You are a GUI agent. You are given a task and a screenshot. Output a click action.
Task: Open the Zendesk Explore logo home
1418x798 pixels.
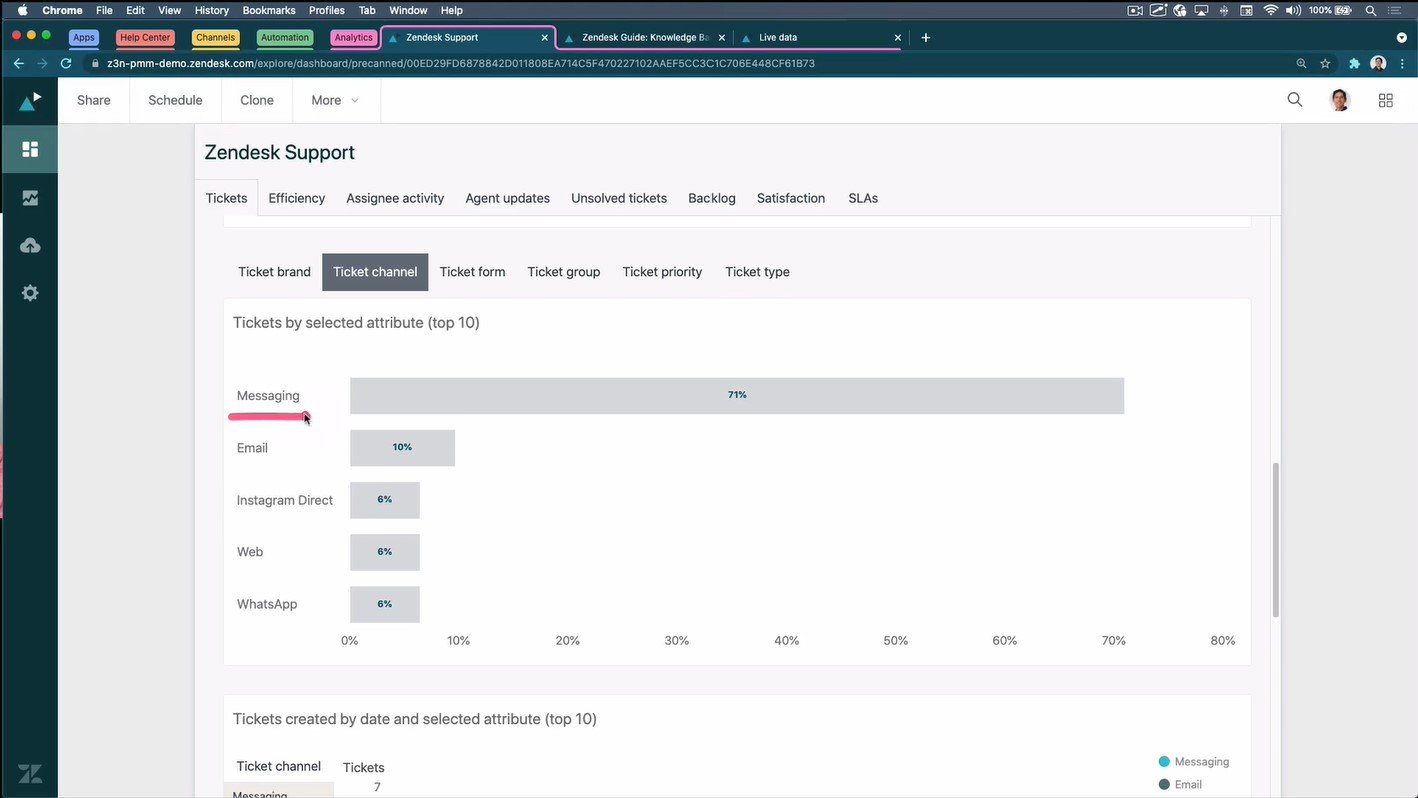pyautogui.click(x=30, y=101)
